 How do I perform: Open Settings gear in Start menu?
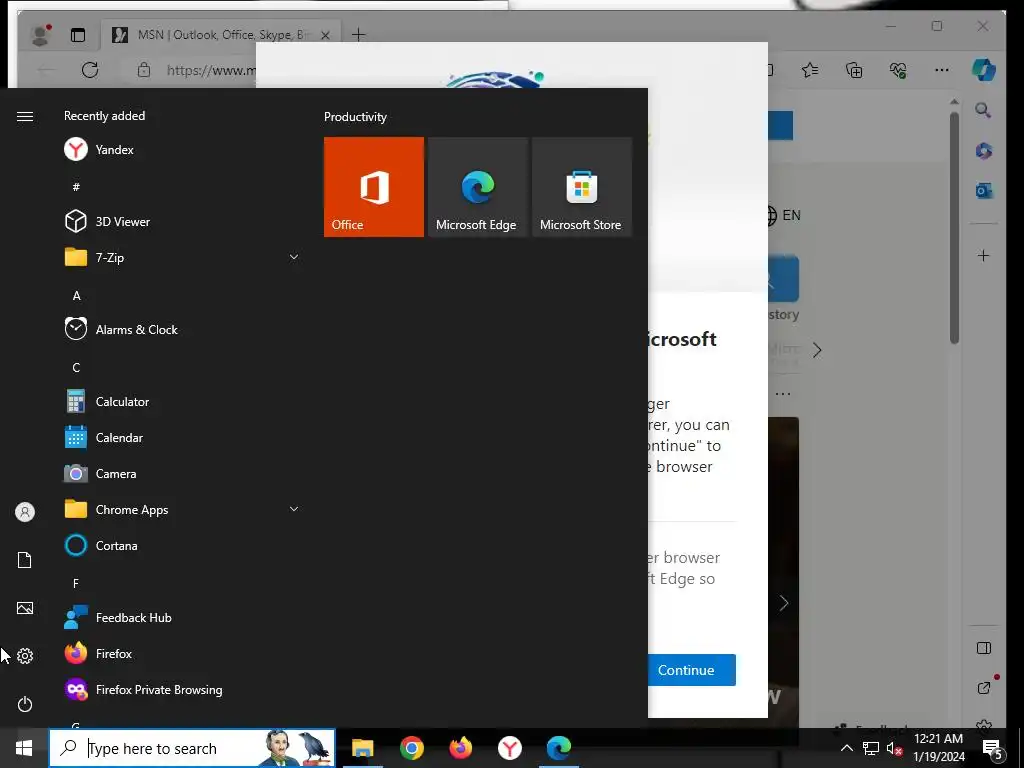pyautogui.click(x=25, y=656)
